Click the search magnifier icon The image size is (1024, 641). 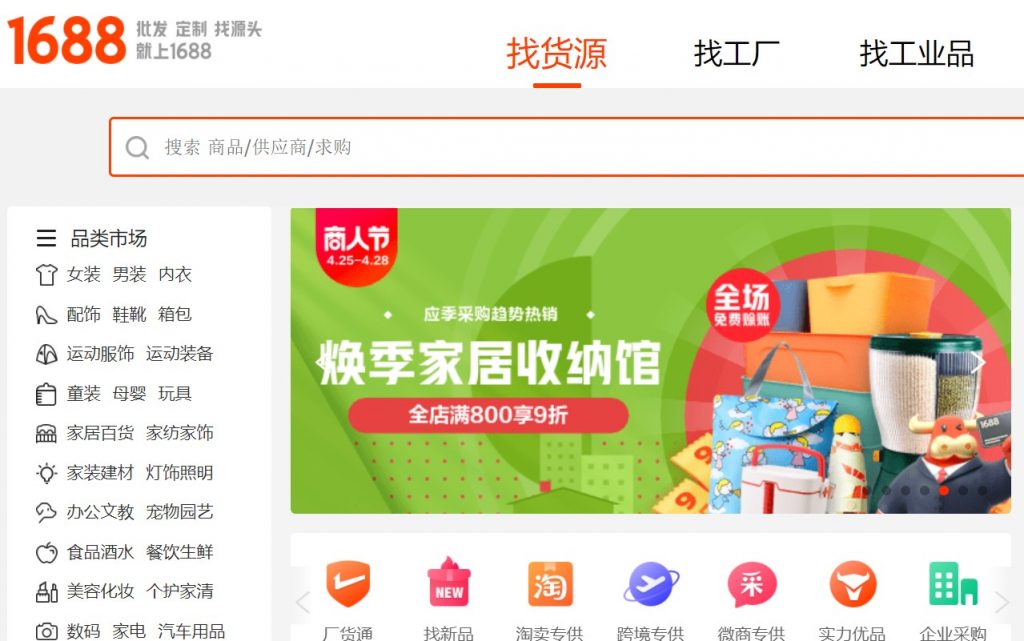137,148
